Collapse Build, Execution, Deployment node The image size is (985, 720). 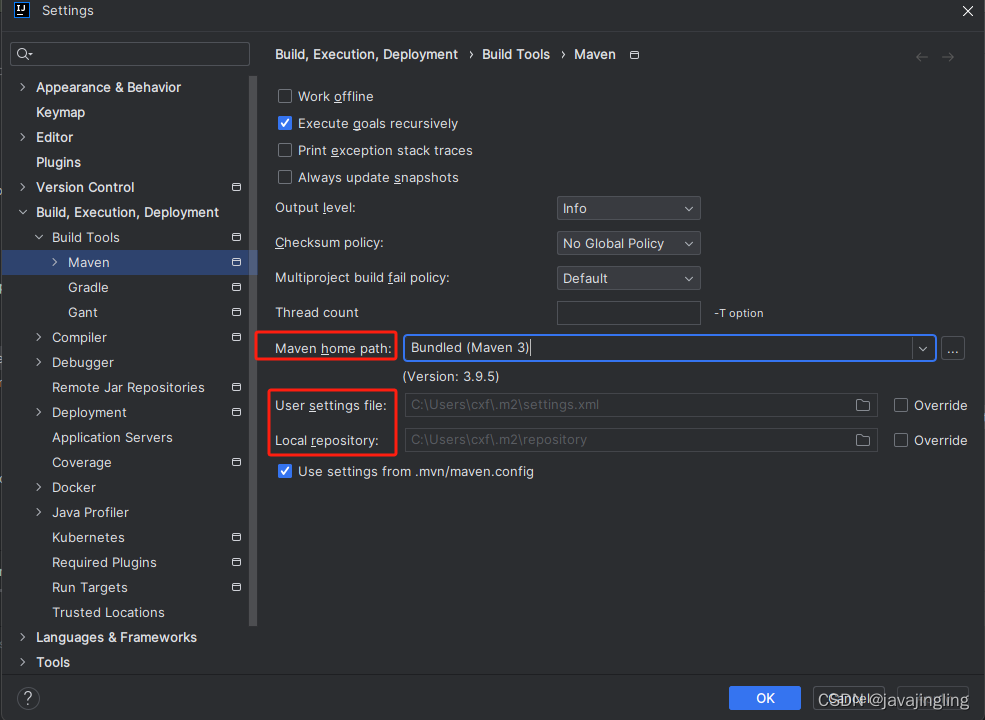tap(23, 212)
